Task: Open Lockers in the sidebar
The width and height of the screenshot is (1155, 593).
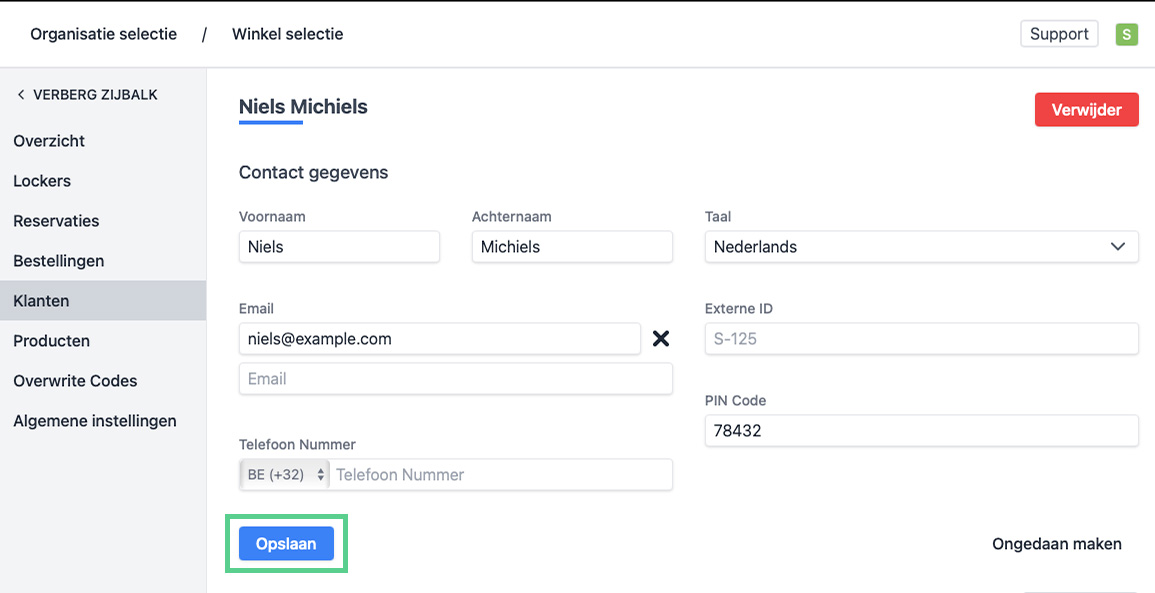Action: 42,181
